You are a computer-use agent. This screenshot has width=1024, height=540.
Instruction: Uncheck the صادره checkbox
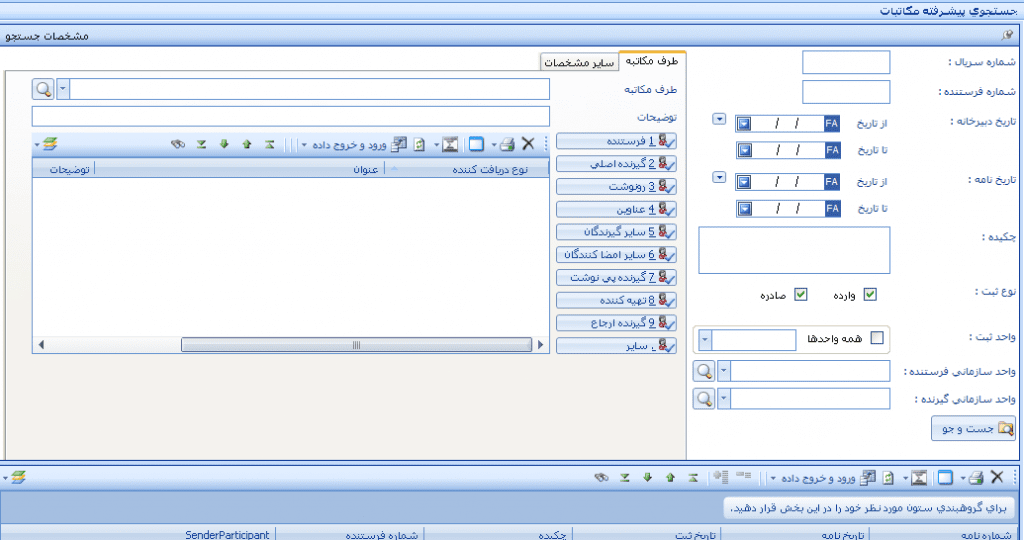tap(800, 294)
